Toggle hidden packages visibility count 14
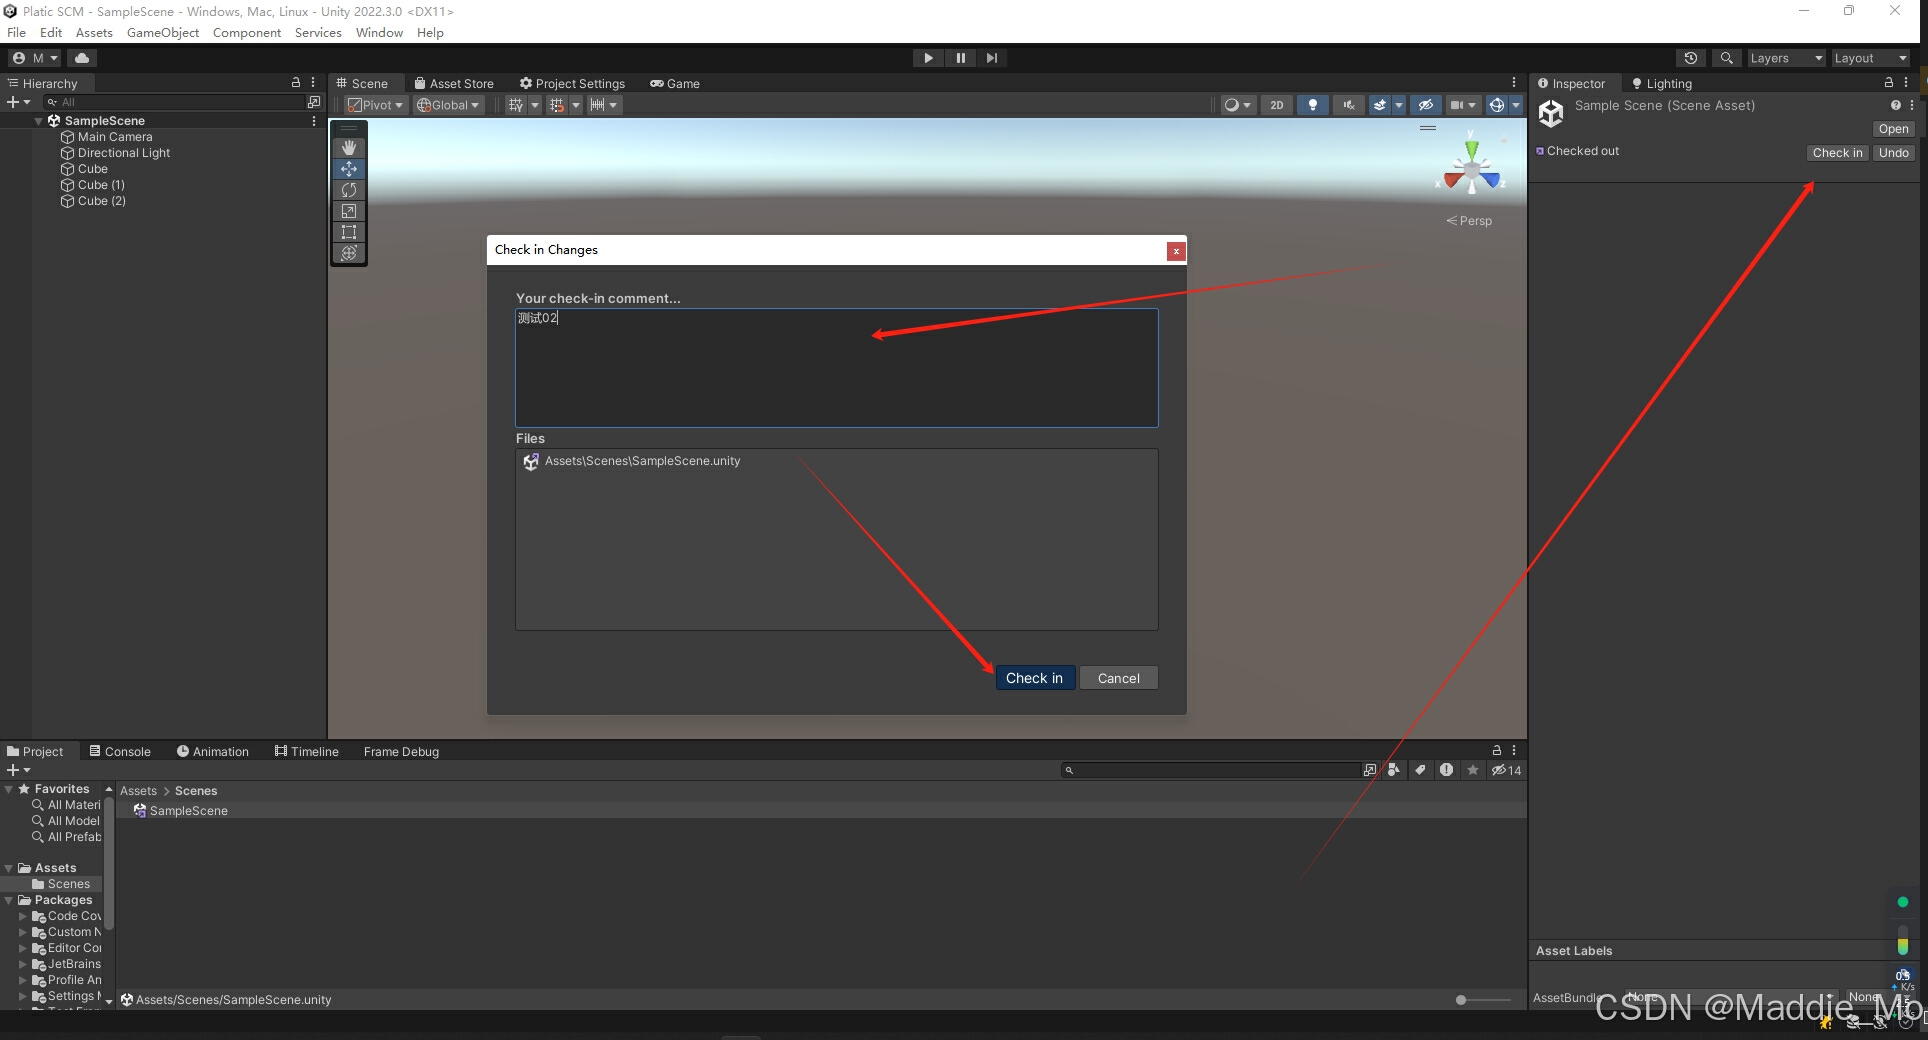Image resolution: width=1928 pixels, height=1040 pixels. (x=1506, y=770)
